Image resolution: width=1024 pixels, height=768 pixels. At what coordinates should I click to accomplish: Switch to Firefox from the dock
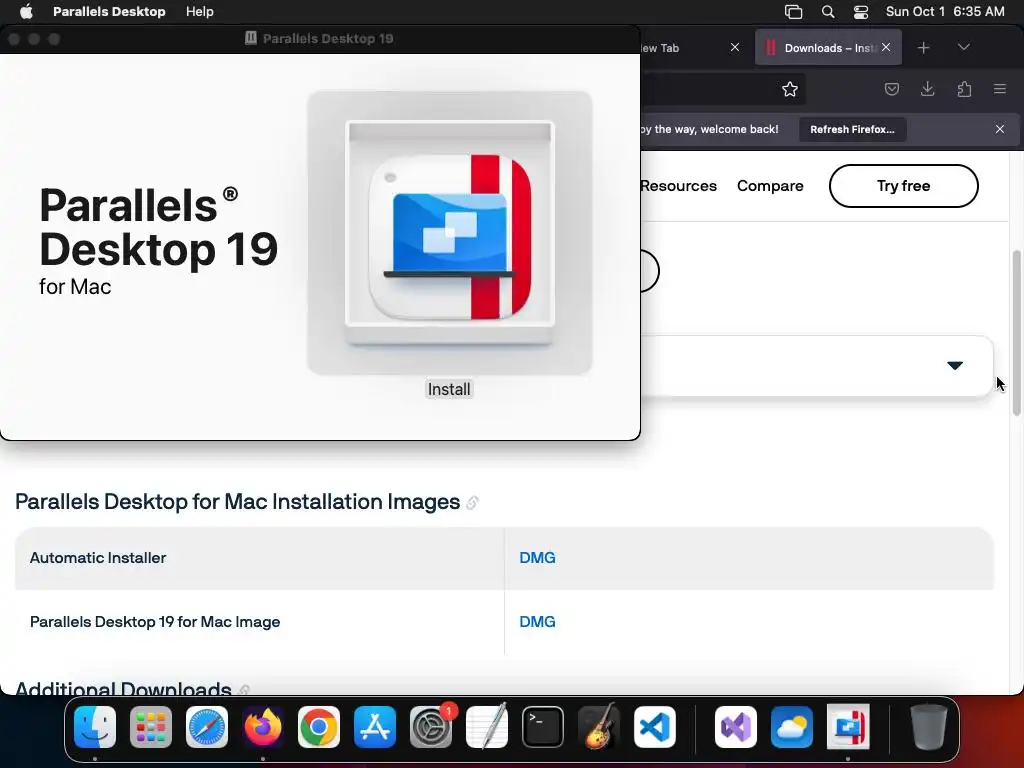263,726
